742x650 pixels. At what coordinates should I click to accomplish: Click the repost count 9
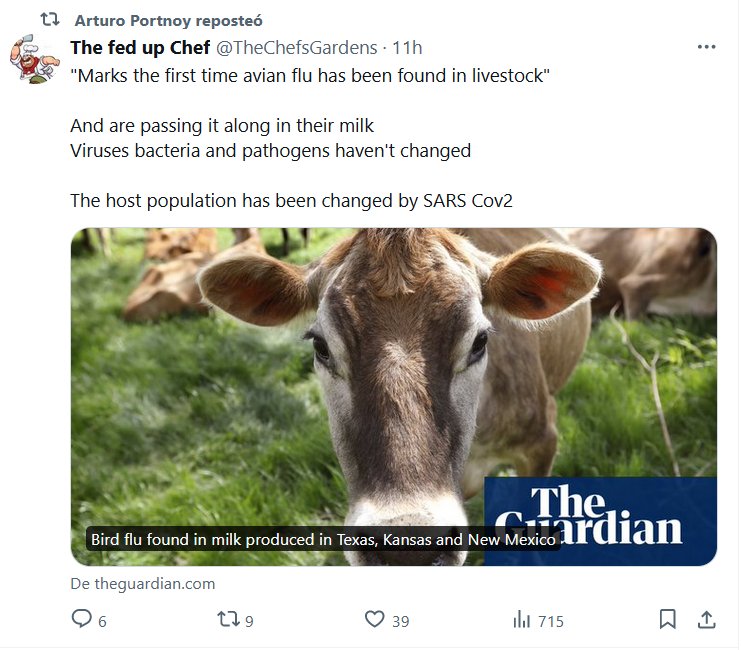249,621
